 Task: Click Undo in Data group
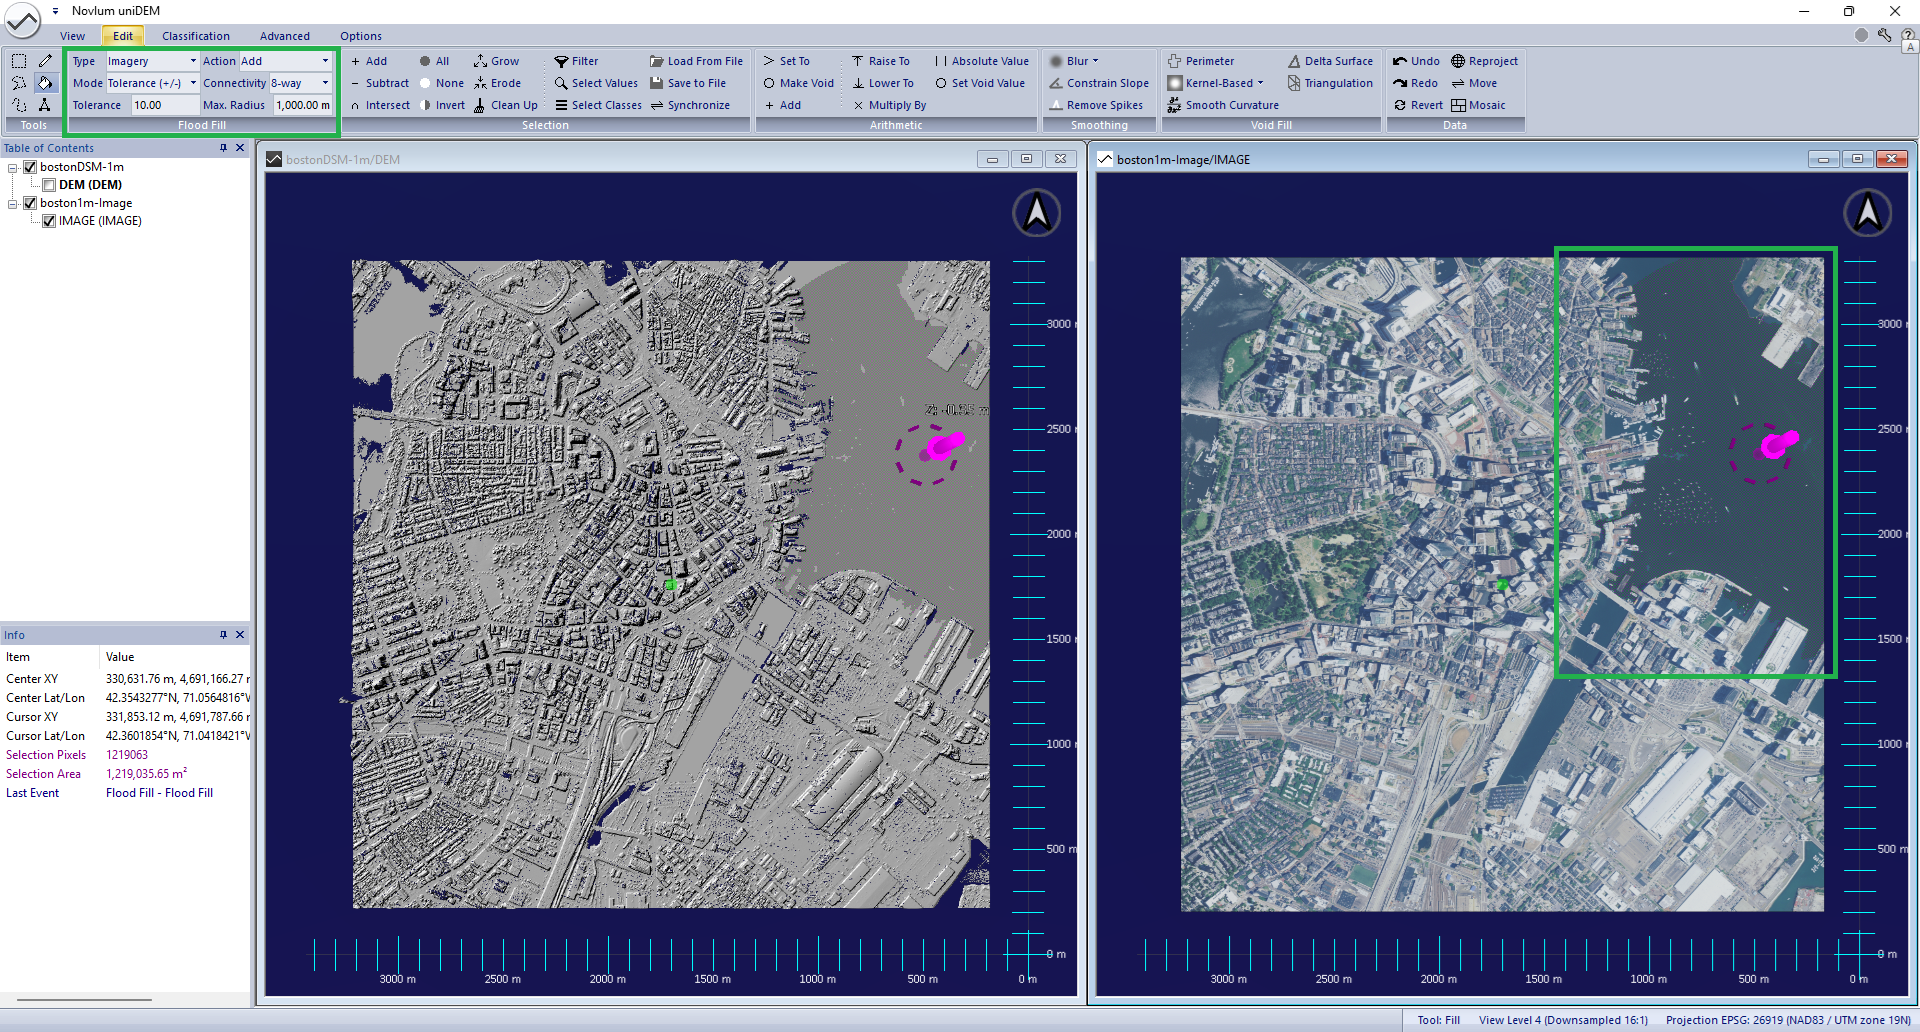pyautogui.click(x=1417, y=61)
